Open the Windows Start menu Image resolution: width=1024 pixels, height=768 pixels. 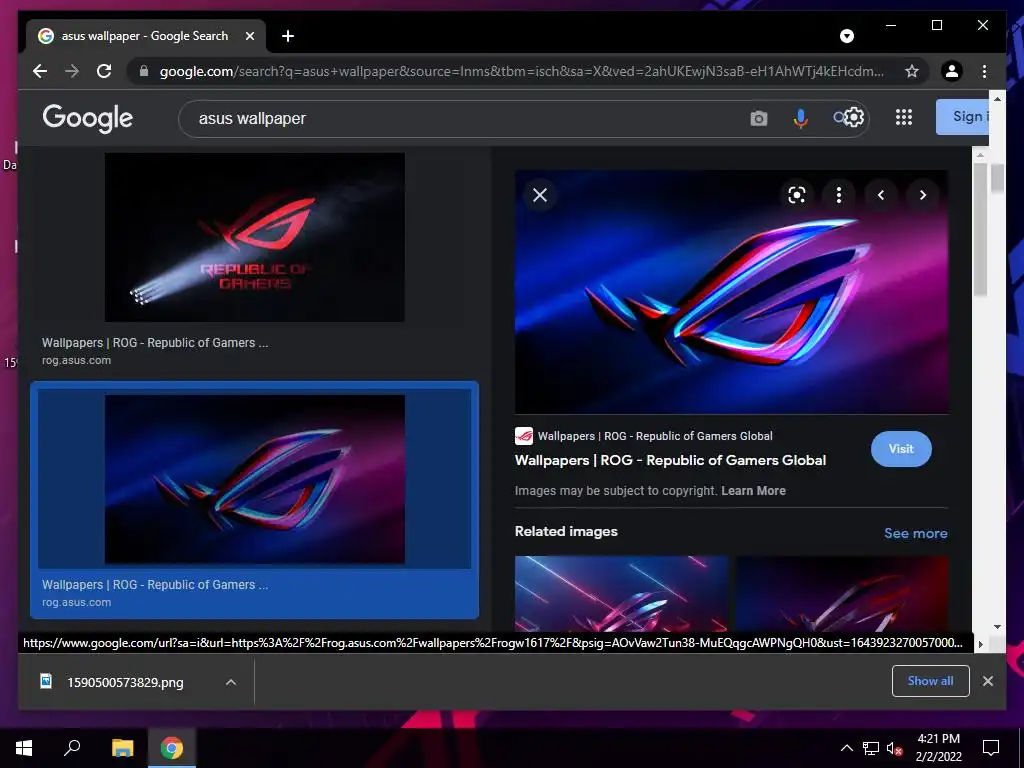(24, 748)
